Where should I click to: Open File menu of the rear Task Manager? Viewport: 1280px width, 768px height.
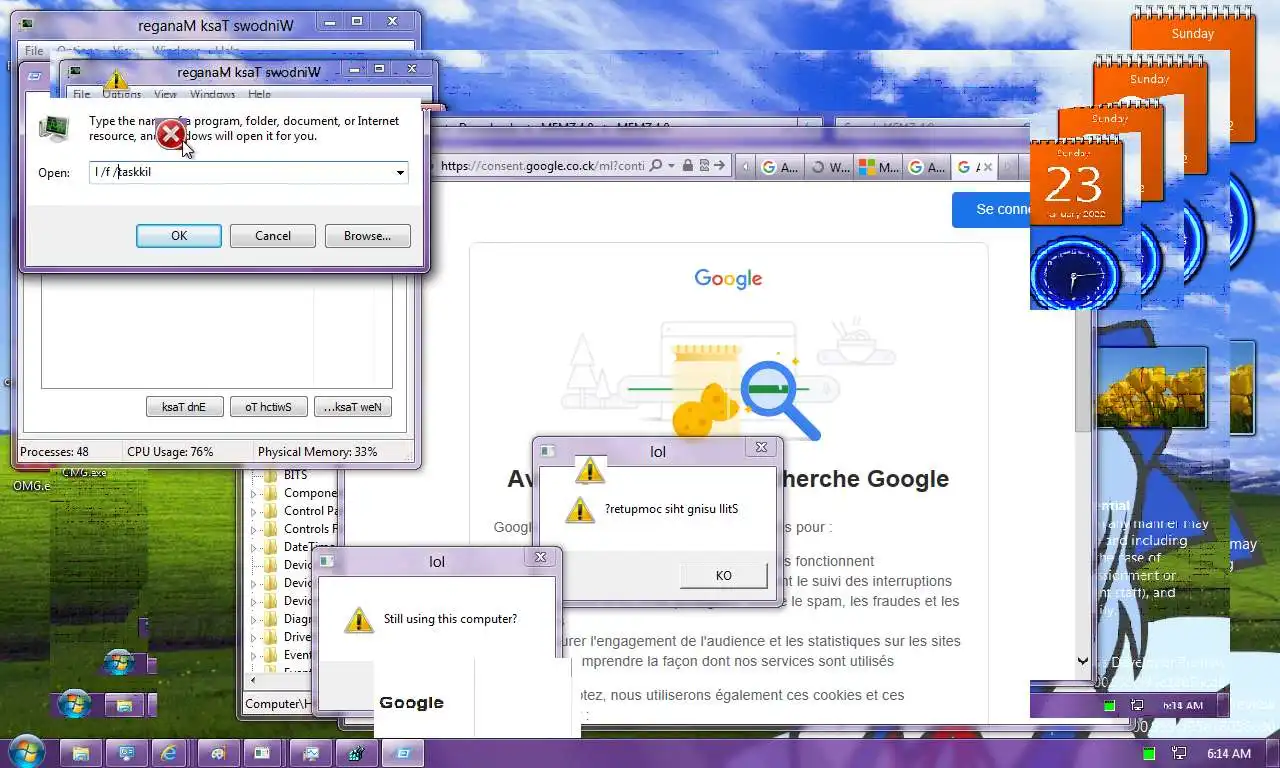click(34, 51)
